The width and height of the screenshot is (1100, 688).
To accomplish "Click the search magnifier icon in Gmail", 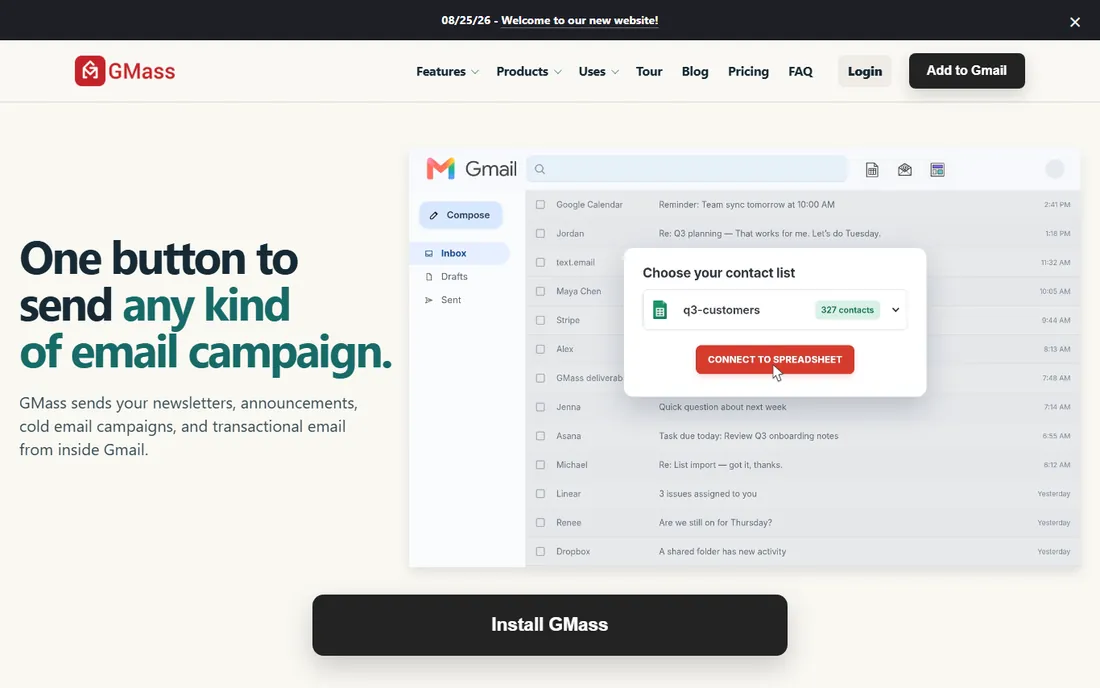I will click(539, 169).
